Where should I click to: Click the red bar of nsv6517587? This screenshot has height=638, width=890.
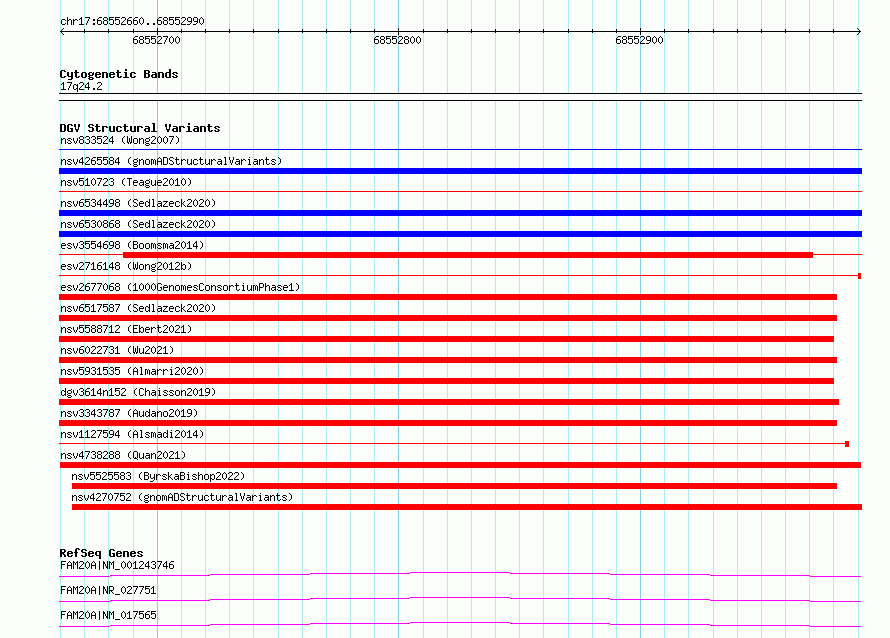click(448, 318)
